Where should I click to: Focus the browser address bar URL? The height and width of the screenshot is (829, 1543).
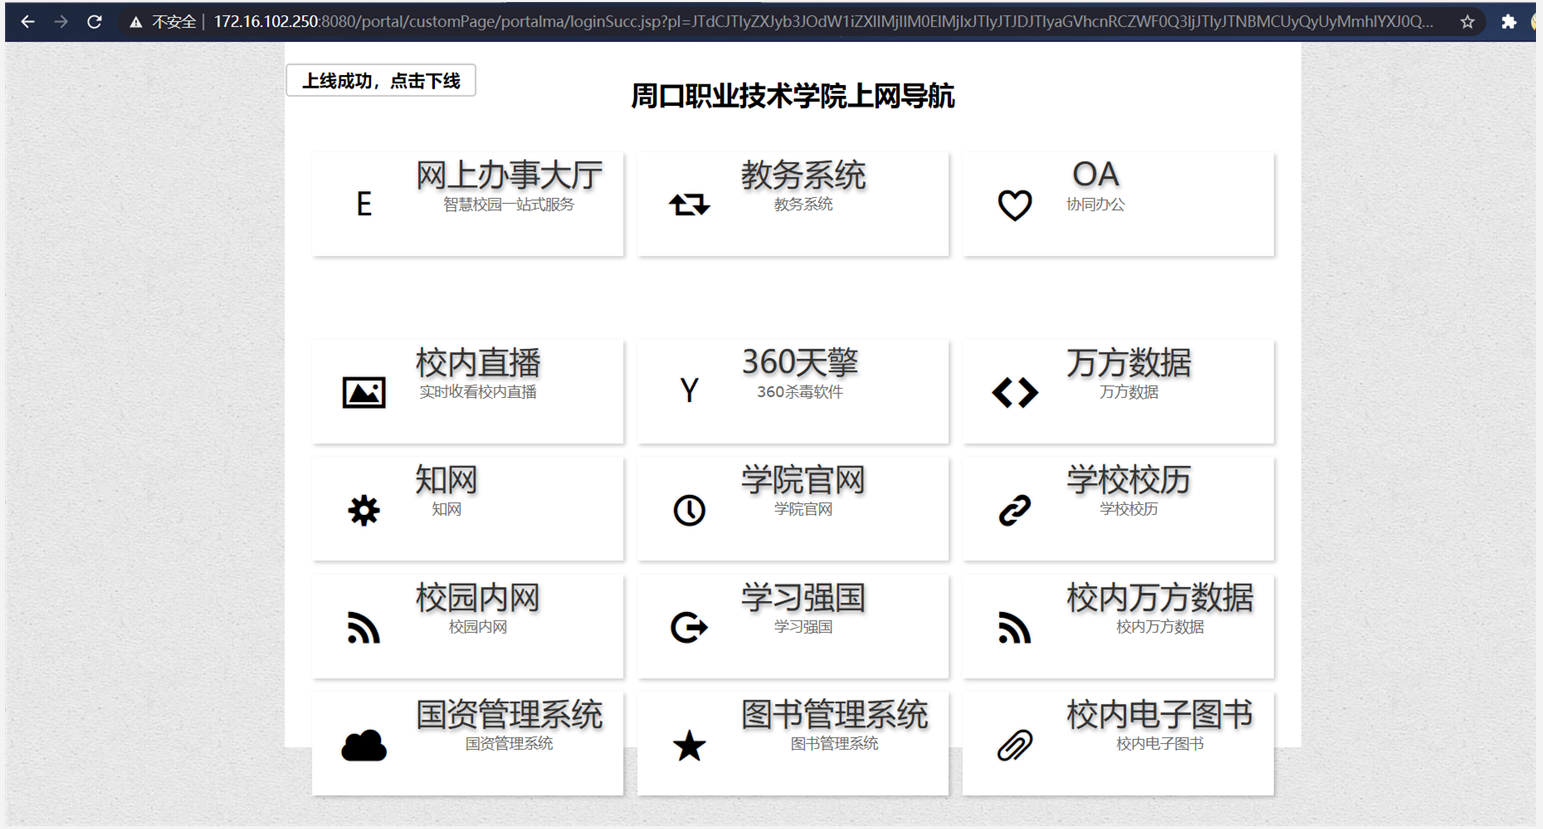(823, 22)
